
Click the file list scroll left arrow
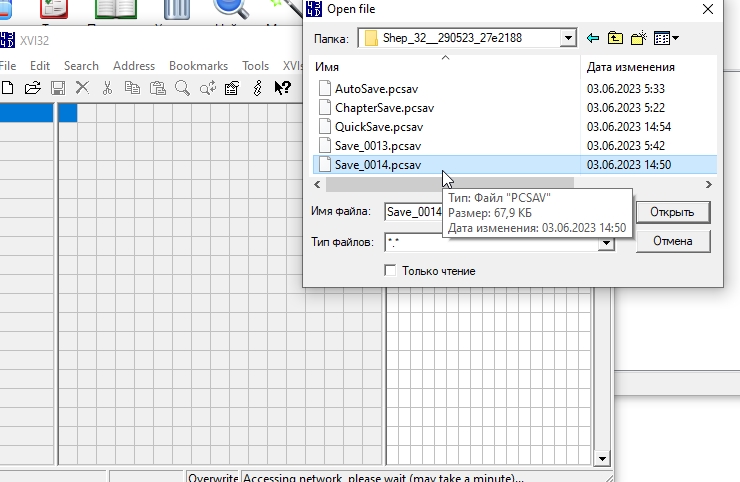318,185
